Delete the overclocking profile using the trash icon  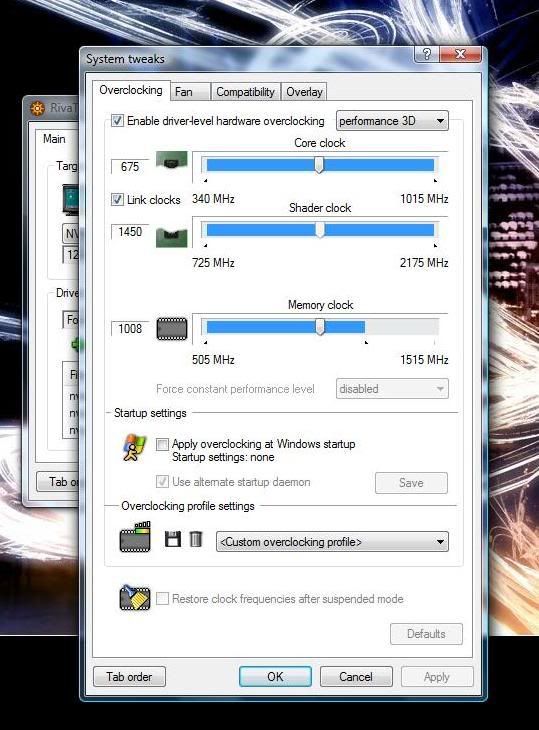click(196, 539)
